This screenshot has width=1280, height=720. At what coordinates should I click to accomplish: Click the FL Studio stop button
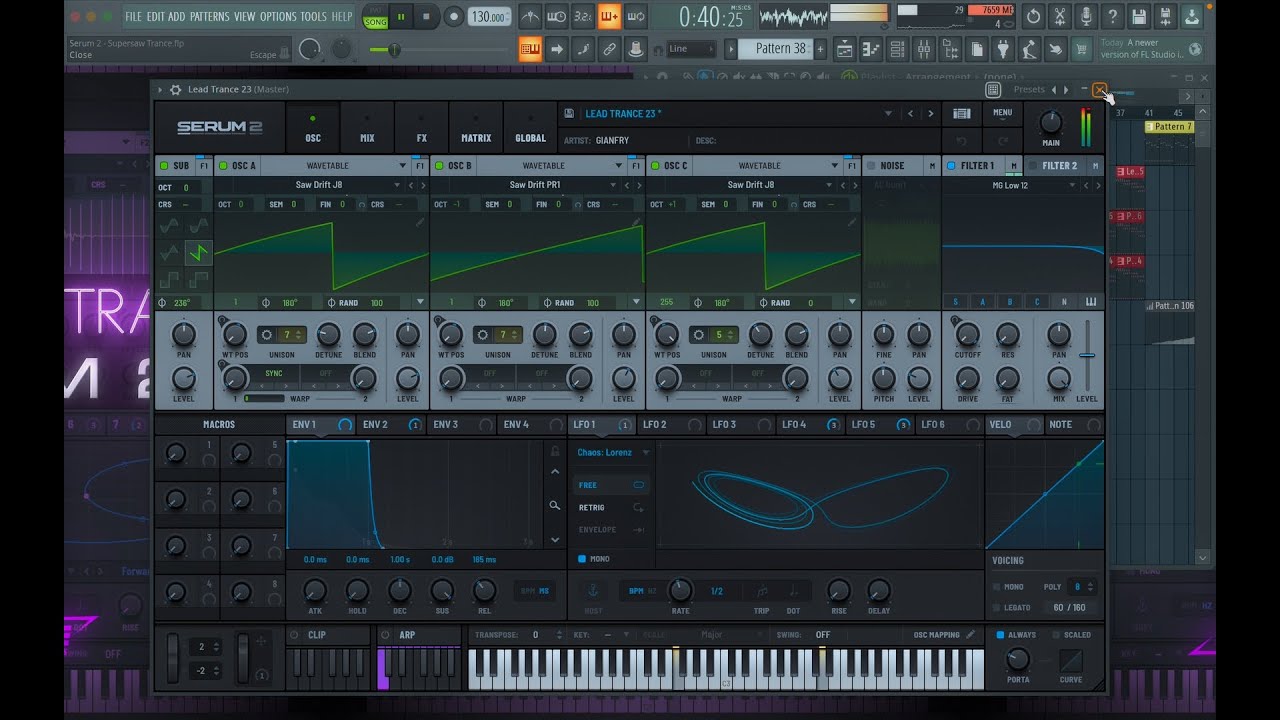pyautogui.click(x=426, y=17)
